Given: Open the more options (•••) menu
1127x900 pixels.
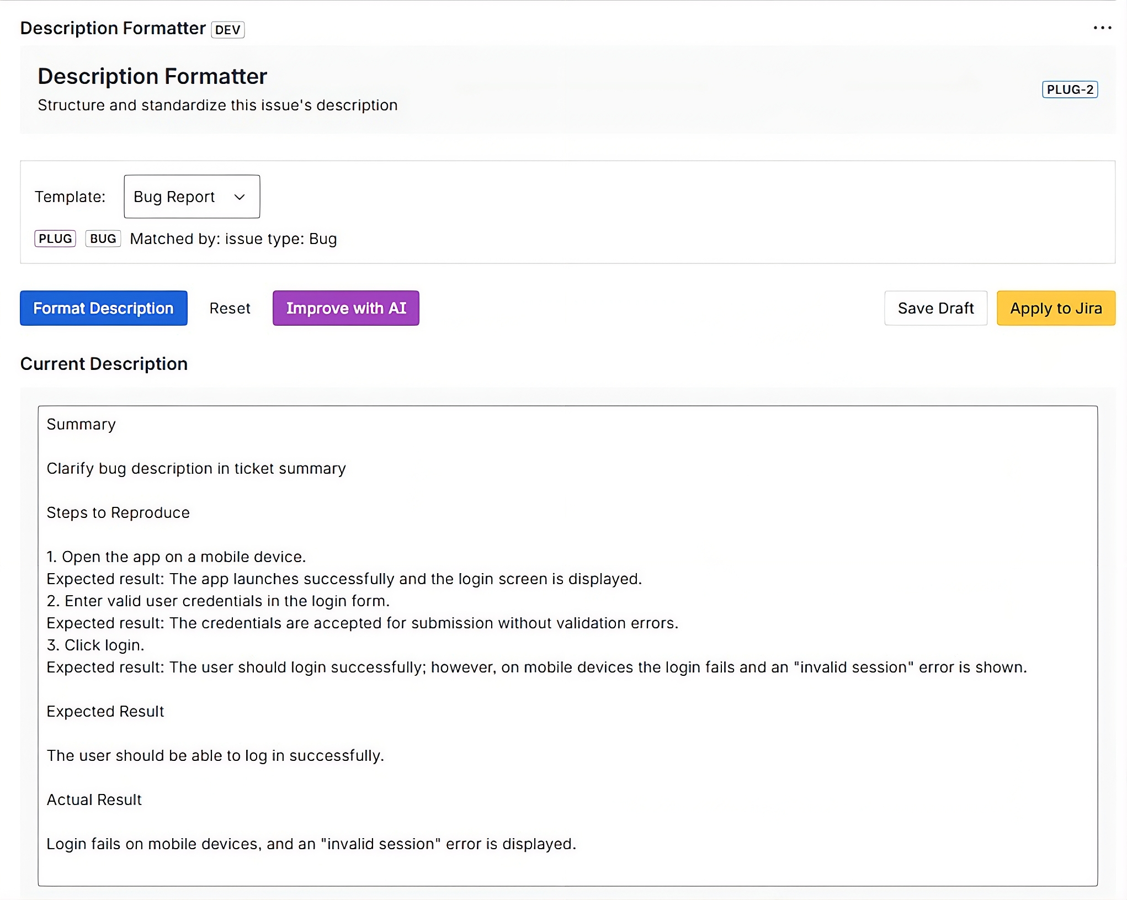Looking at the screenshot, I should coord(1102,27).
